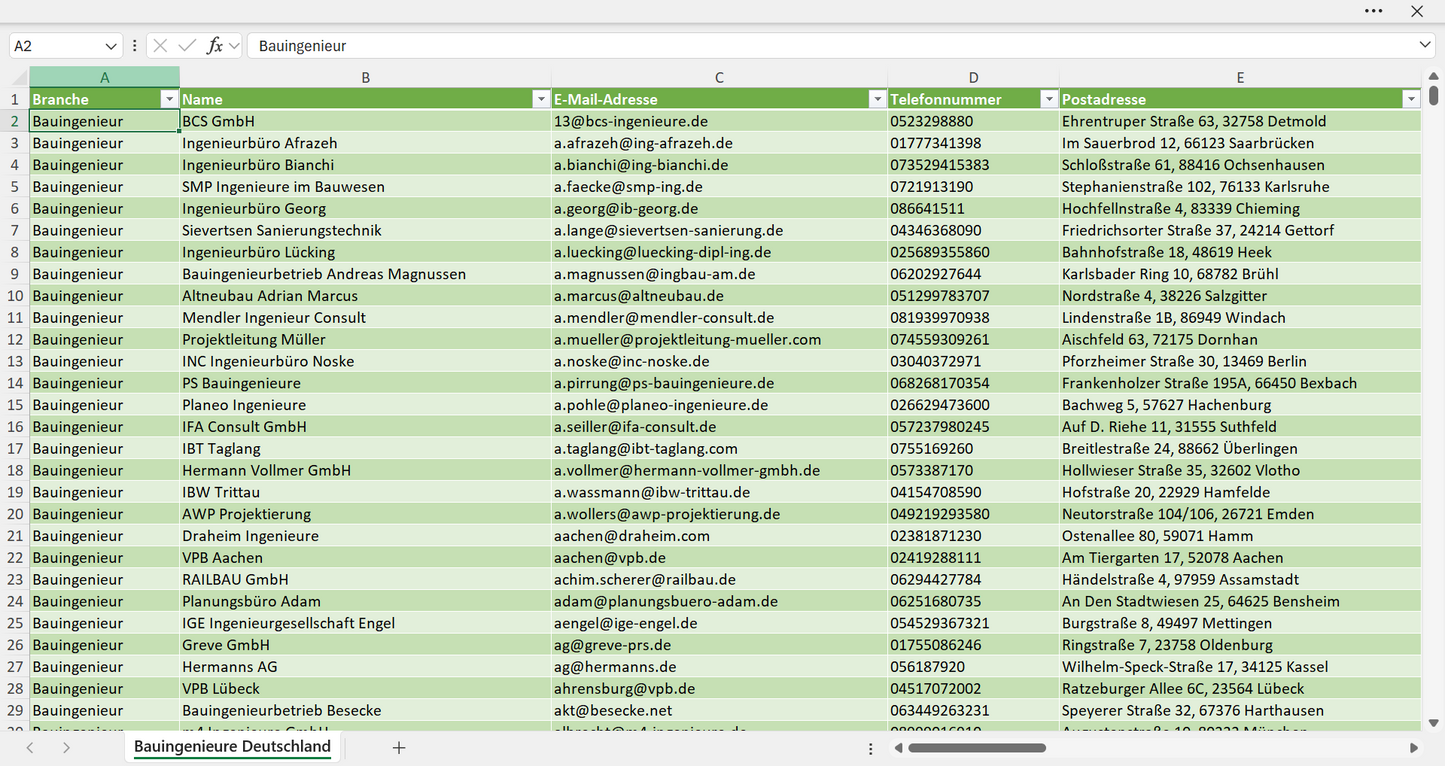Open the E-Mail-Adresse filter dropdown
1445x766 pixels.
[x=877, y=99]
